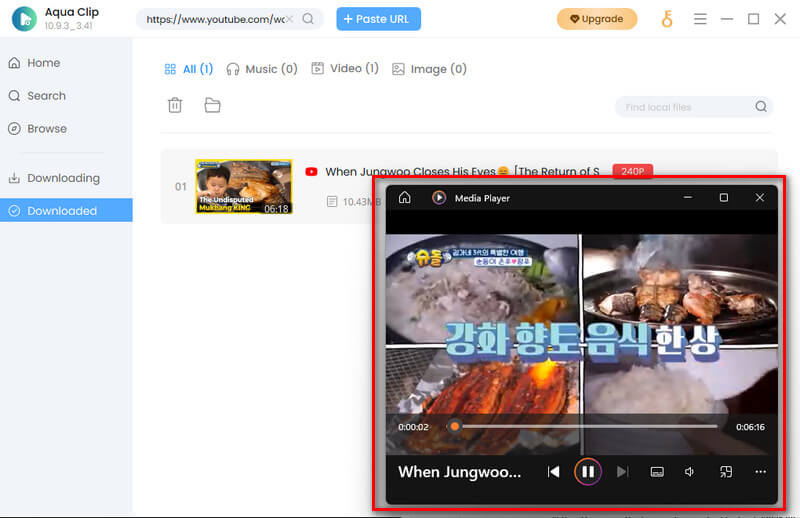
Task: Maximize the Media Player window
Action: [x=723, y=197]
